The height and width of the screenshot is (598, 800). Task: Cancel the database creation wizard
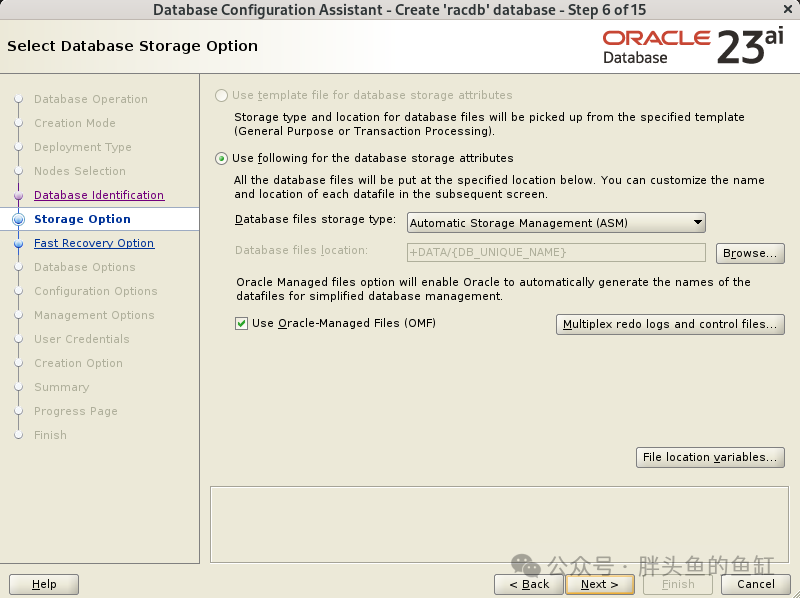756,584
